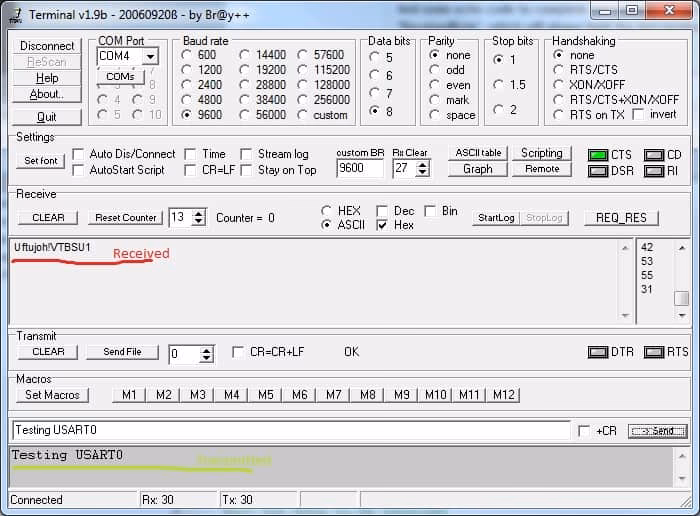Open the Scripting panel
Viewport: 700px width, 516px height.
[542, 153]
